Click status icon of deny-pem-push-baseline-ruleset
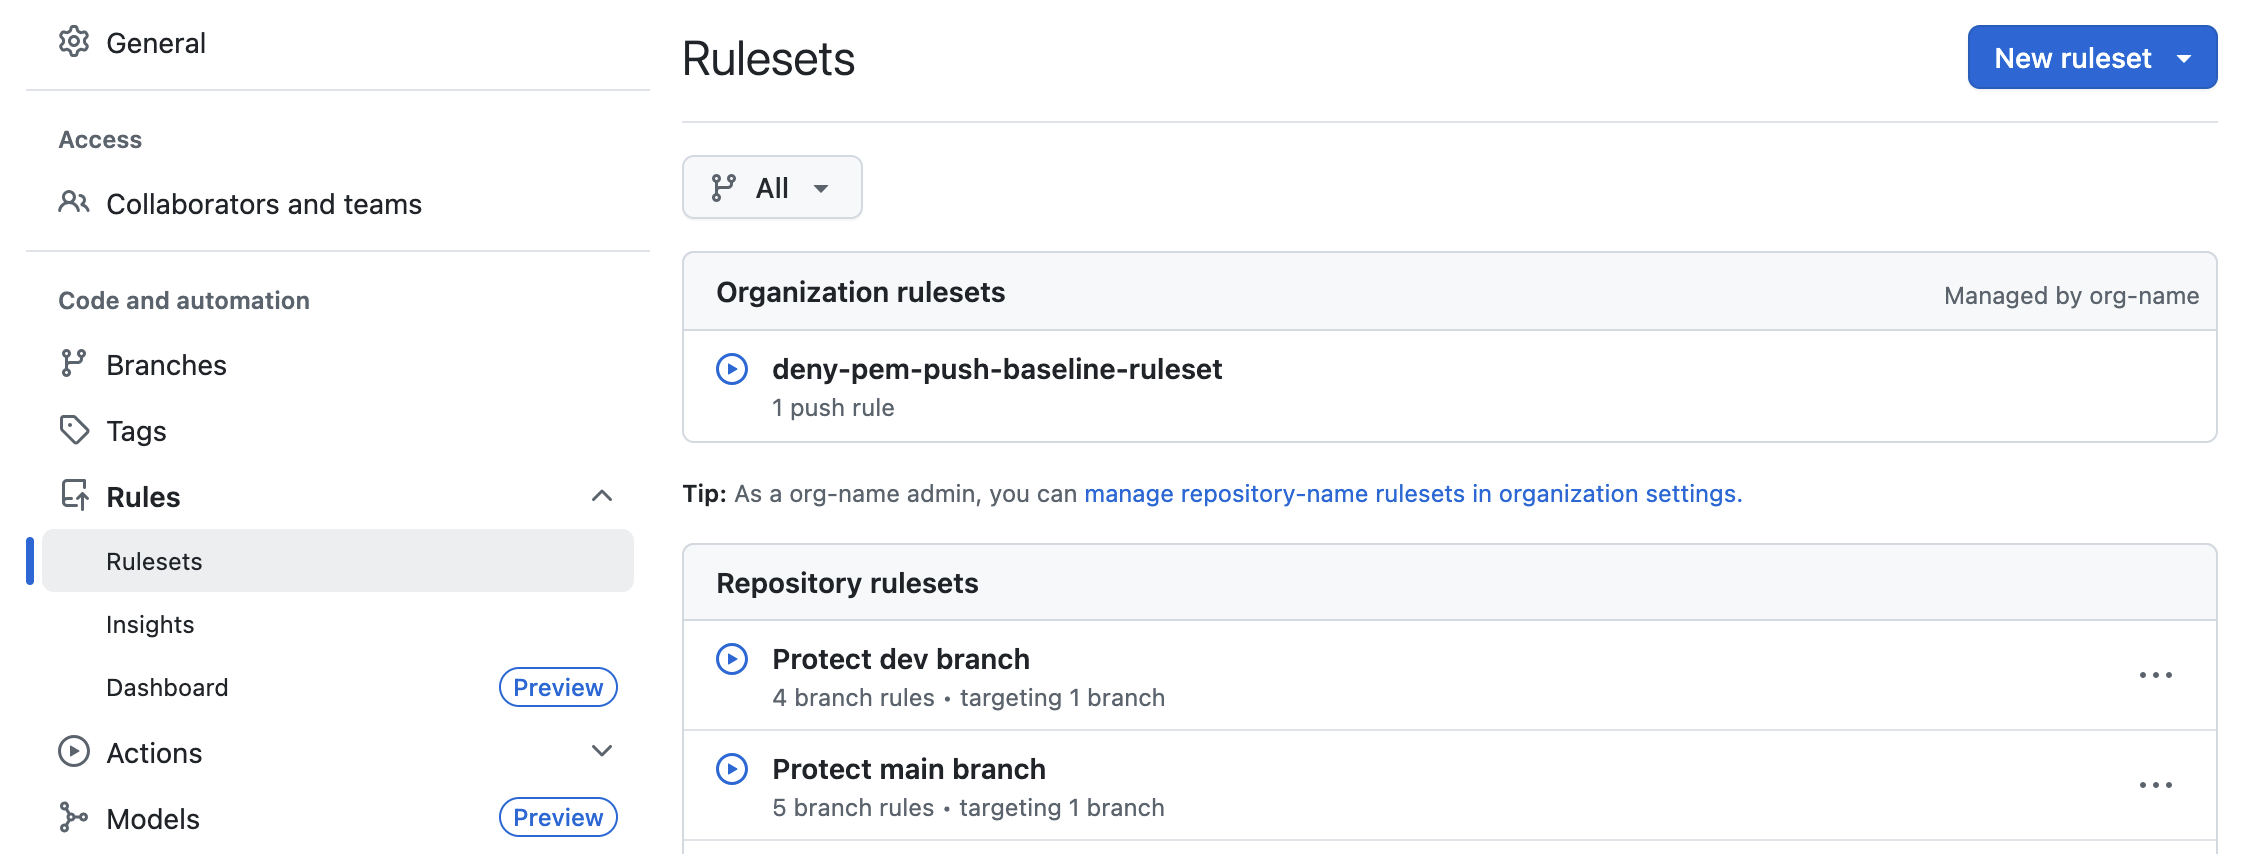The height and width of the screenshot is (854, 2242). click(732, 369)
